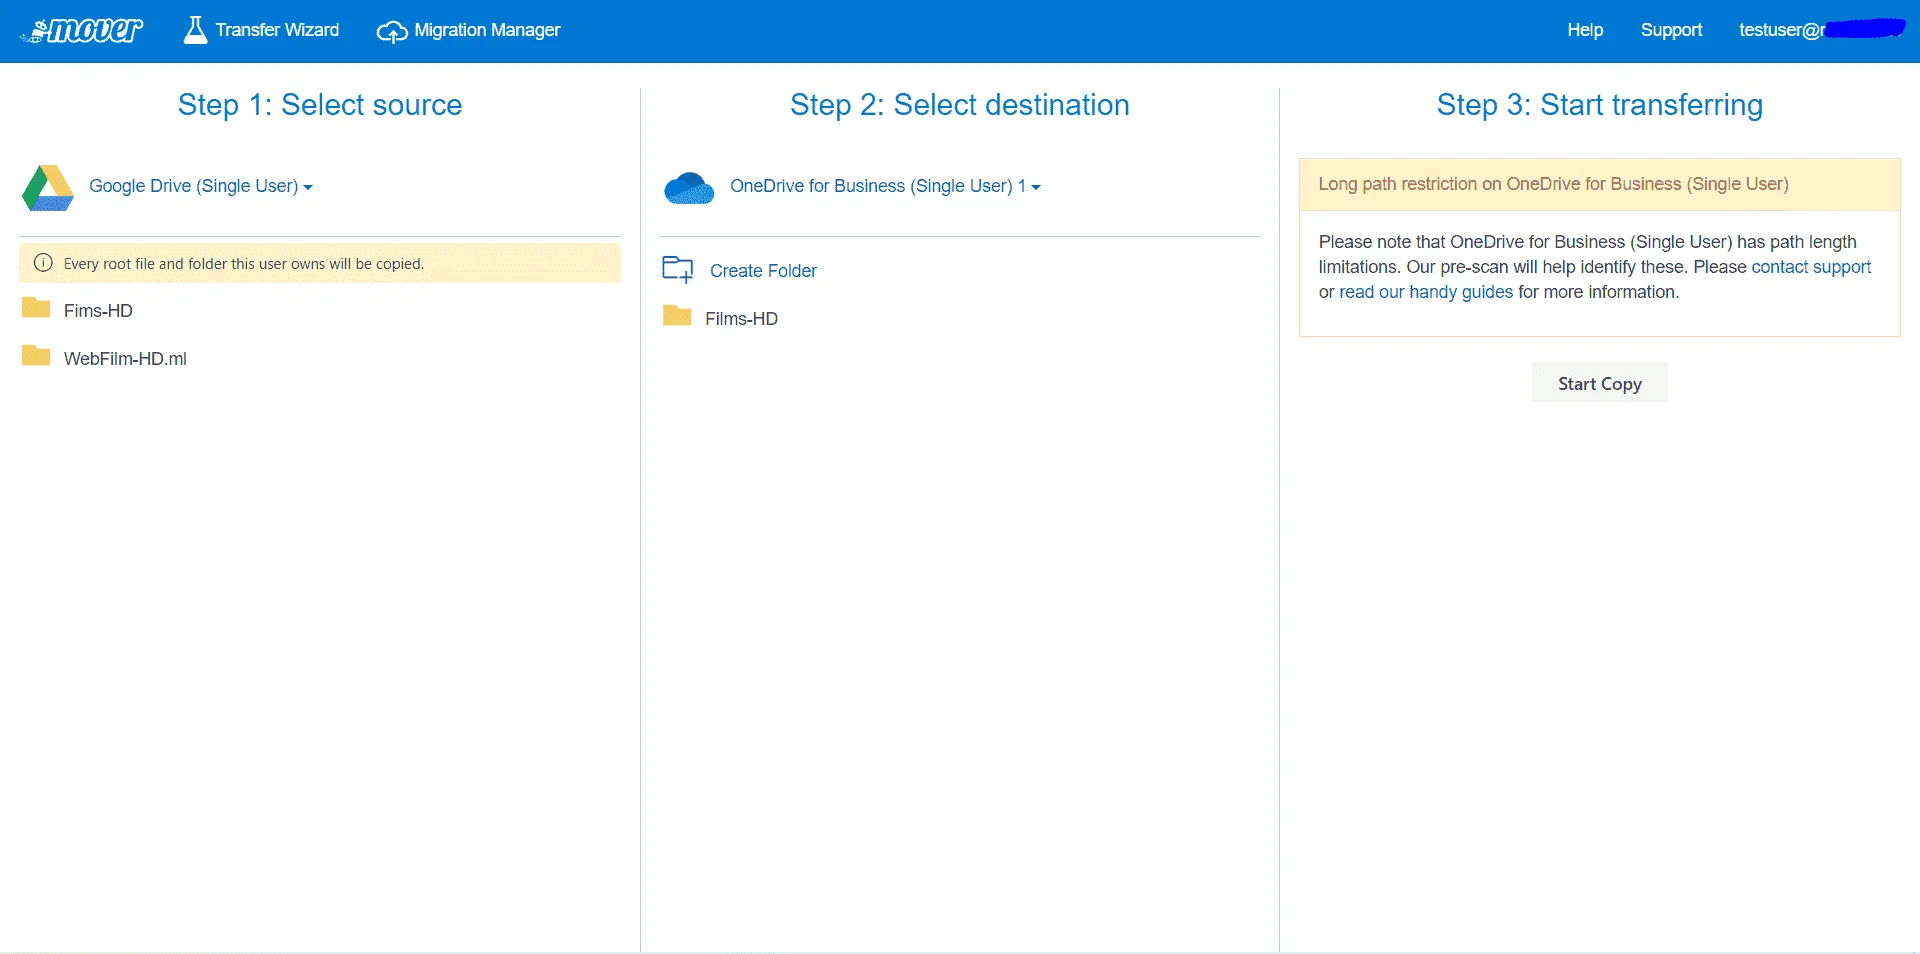Click the Migration Manager cloud upload icon
The height and width of the screenshot is (954, 1920).
pyautogui.click(x=392, y=32)
